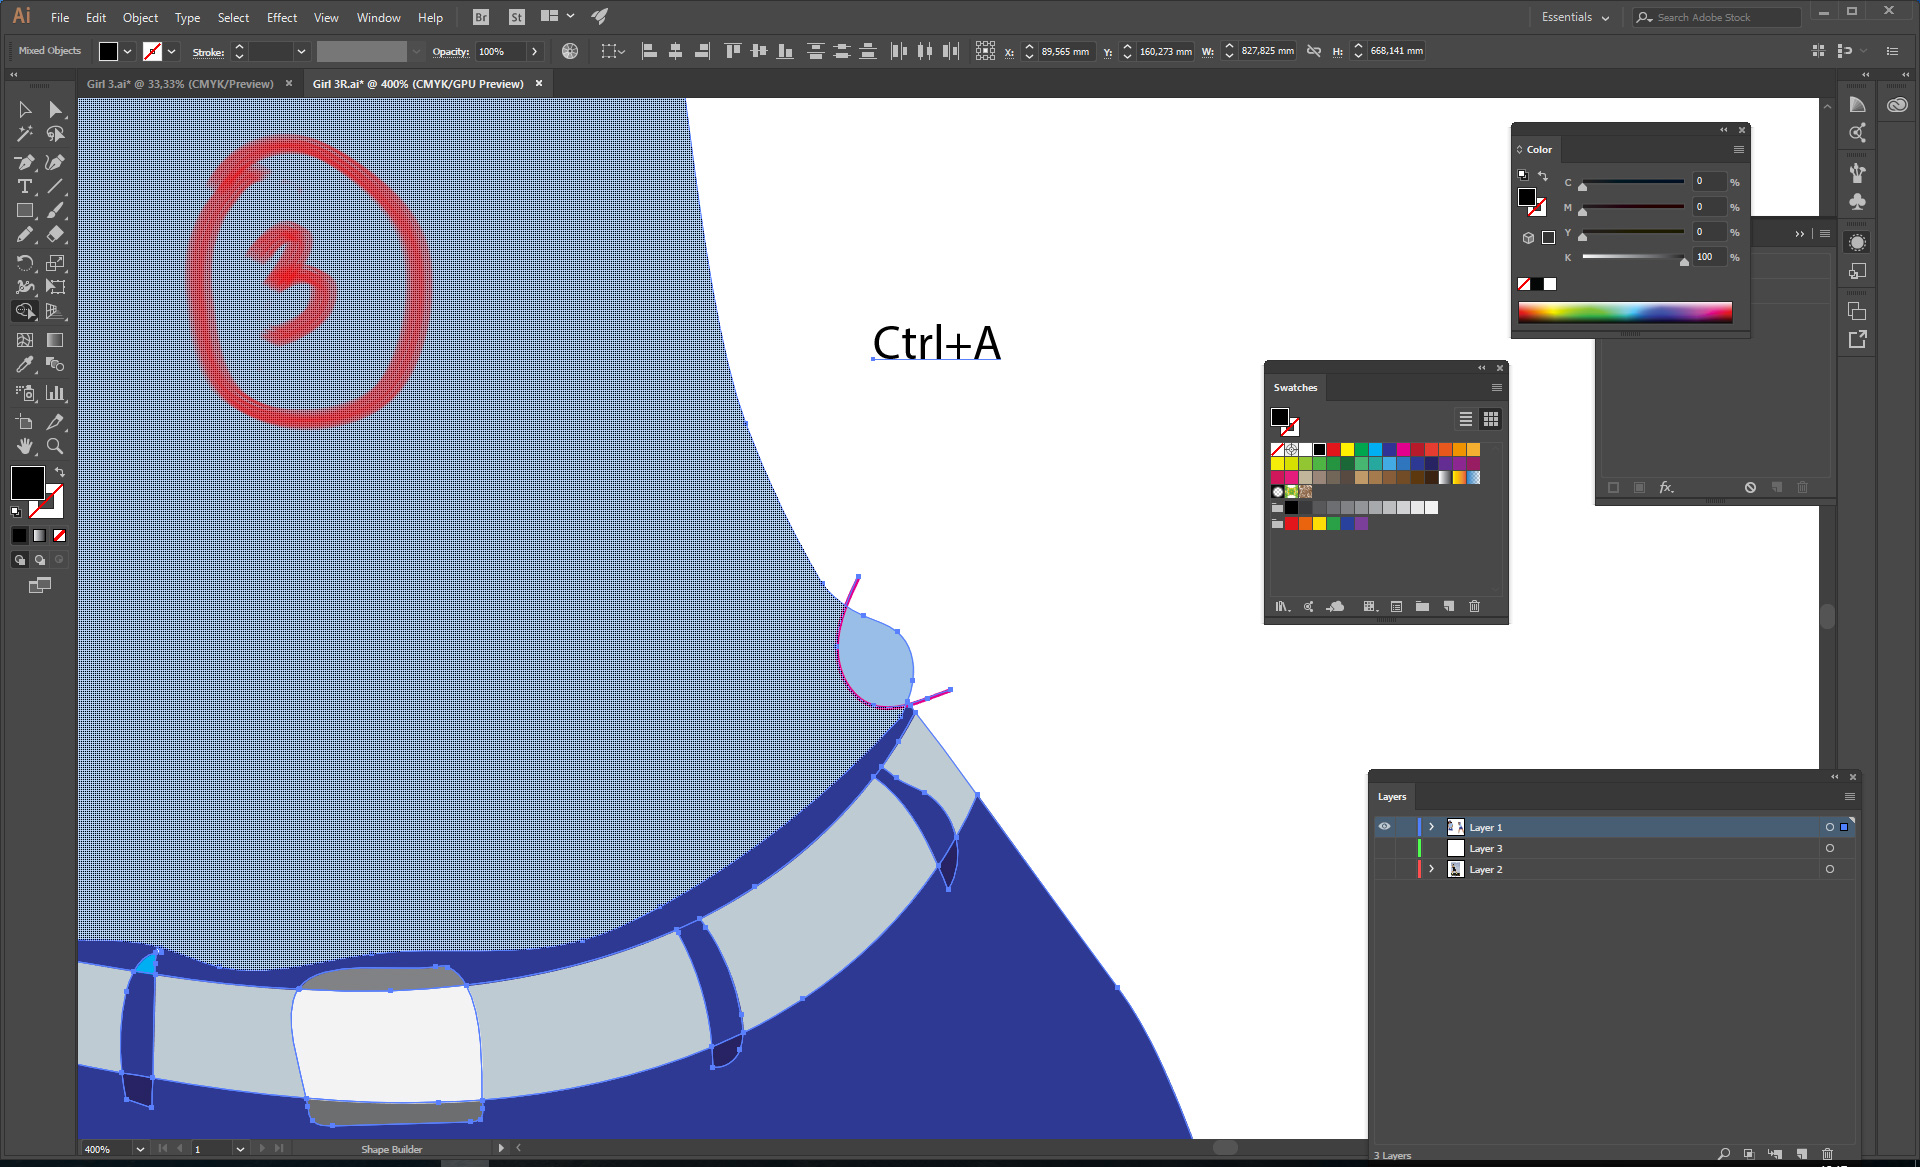Click the Opacity label link
The height and width of the screenshot is (1167, 1920).
451,52
